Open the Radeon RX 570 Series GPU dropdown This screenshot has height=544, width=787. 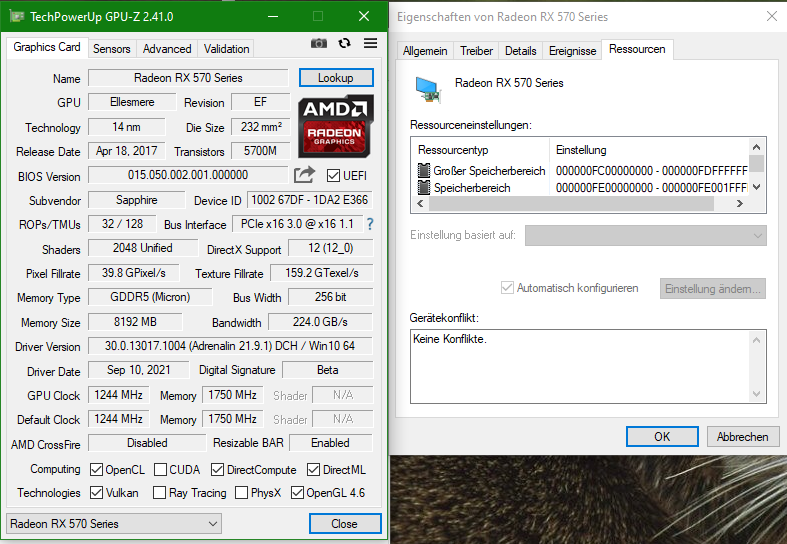tap(114, 523)
